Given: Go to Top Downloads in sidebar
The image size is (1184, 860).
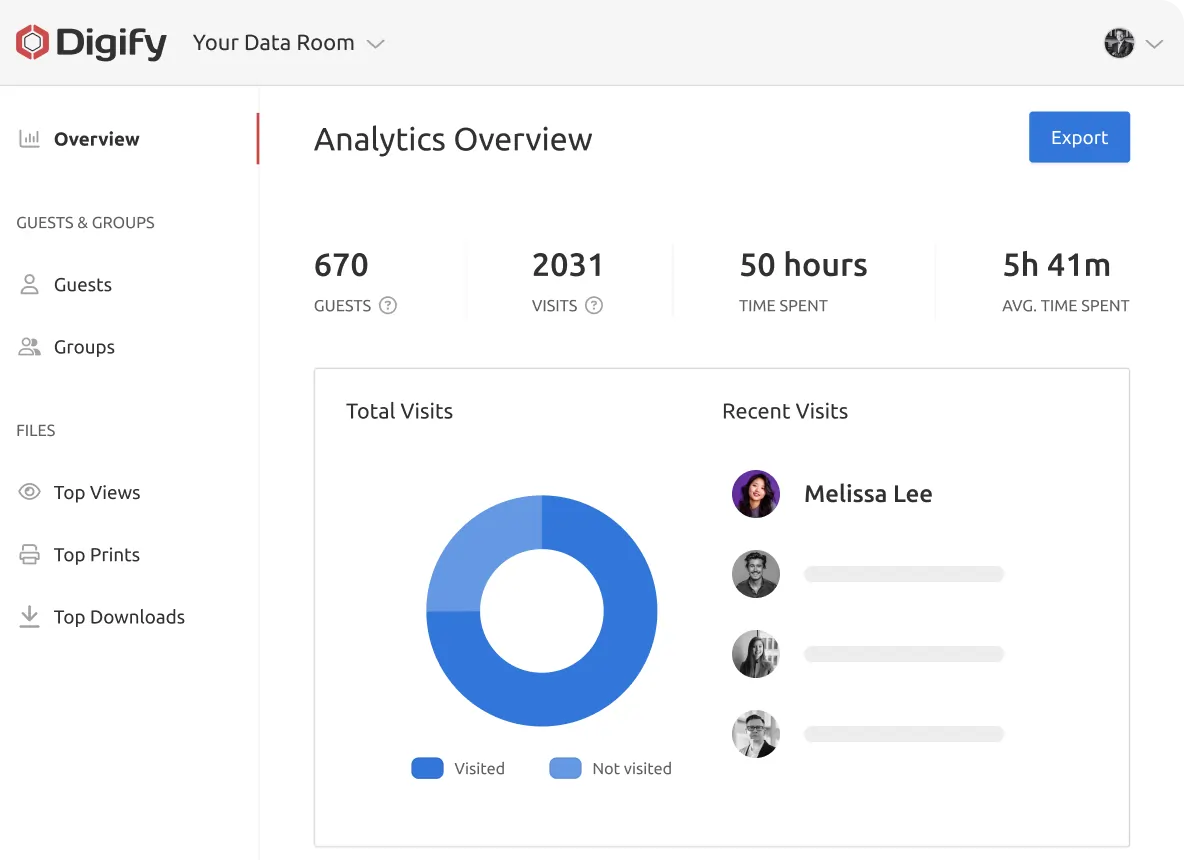Looking at the screenshot, I should [119, 617].
